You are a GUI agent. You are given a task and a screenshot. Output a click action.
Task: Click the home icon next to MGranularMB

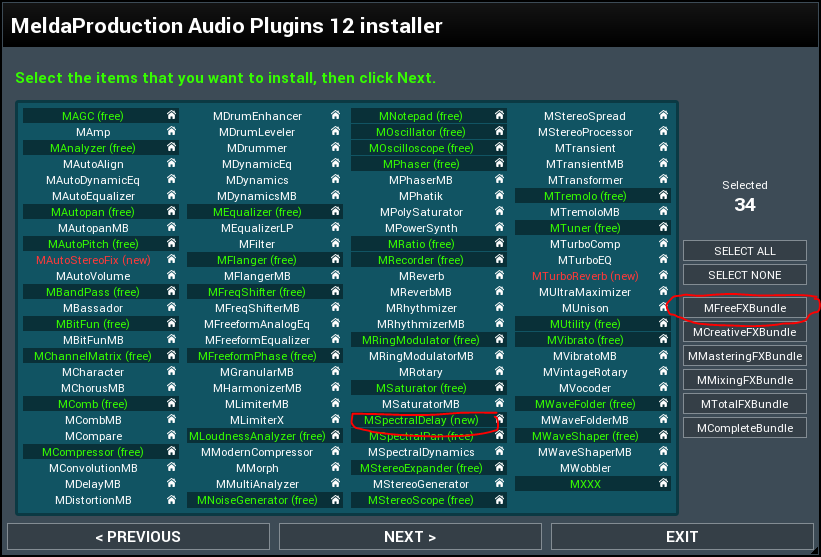pyautogui.click(x=335, y=371)
